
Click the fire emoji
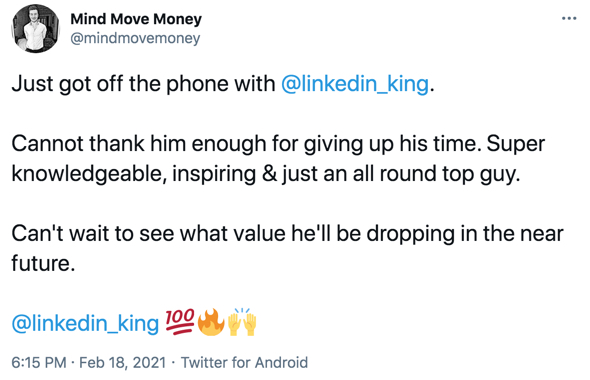click(211, 322)
